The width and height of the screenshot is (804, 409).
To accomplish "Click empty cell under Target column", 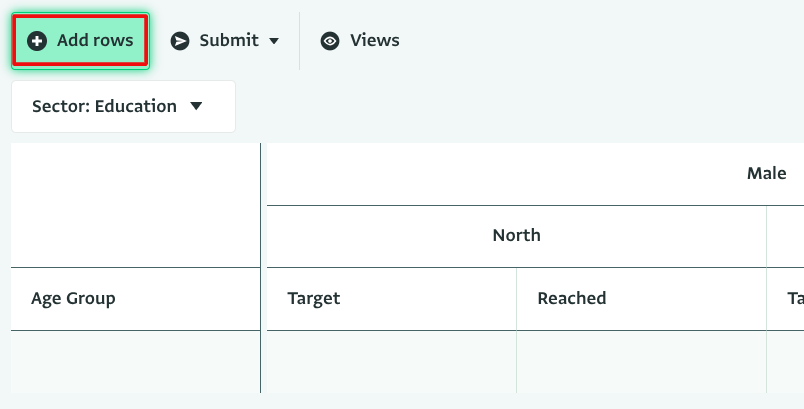I will 391,361.
